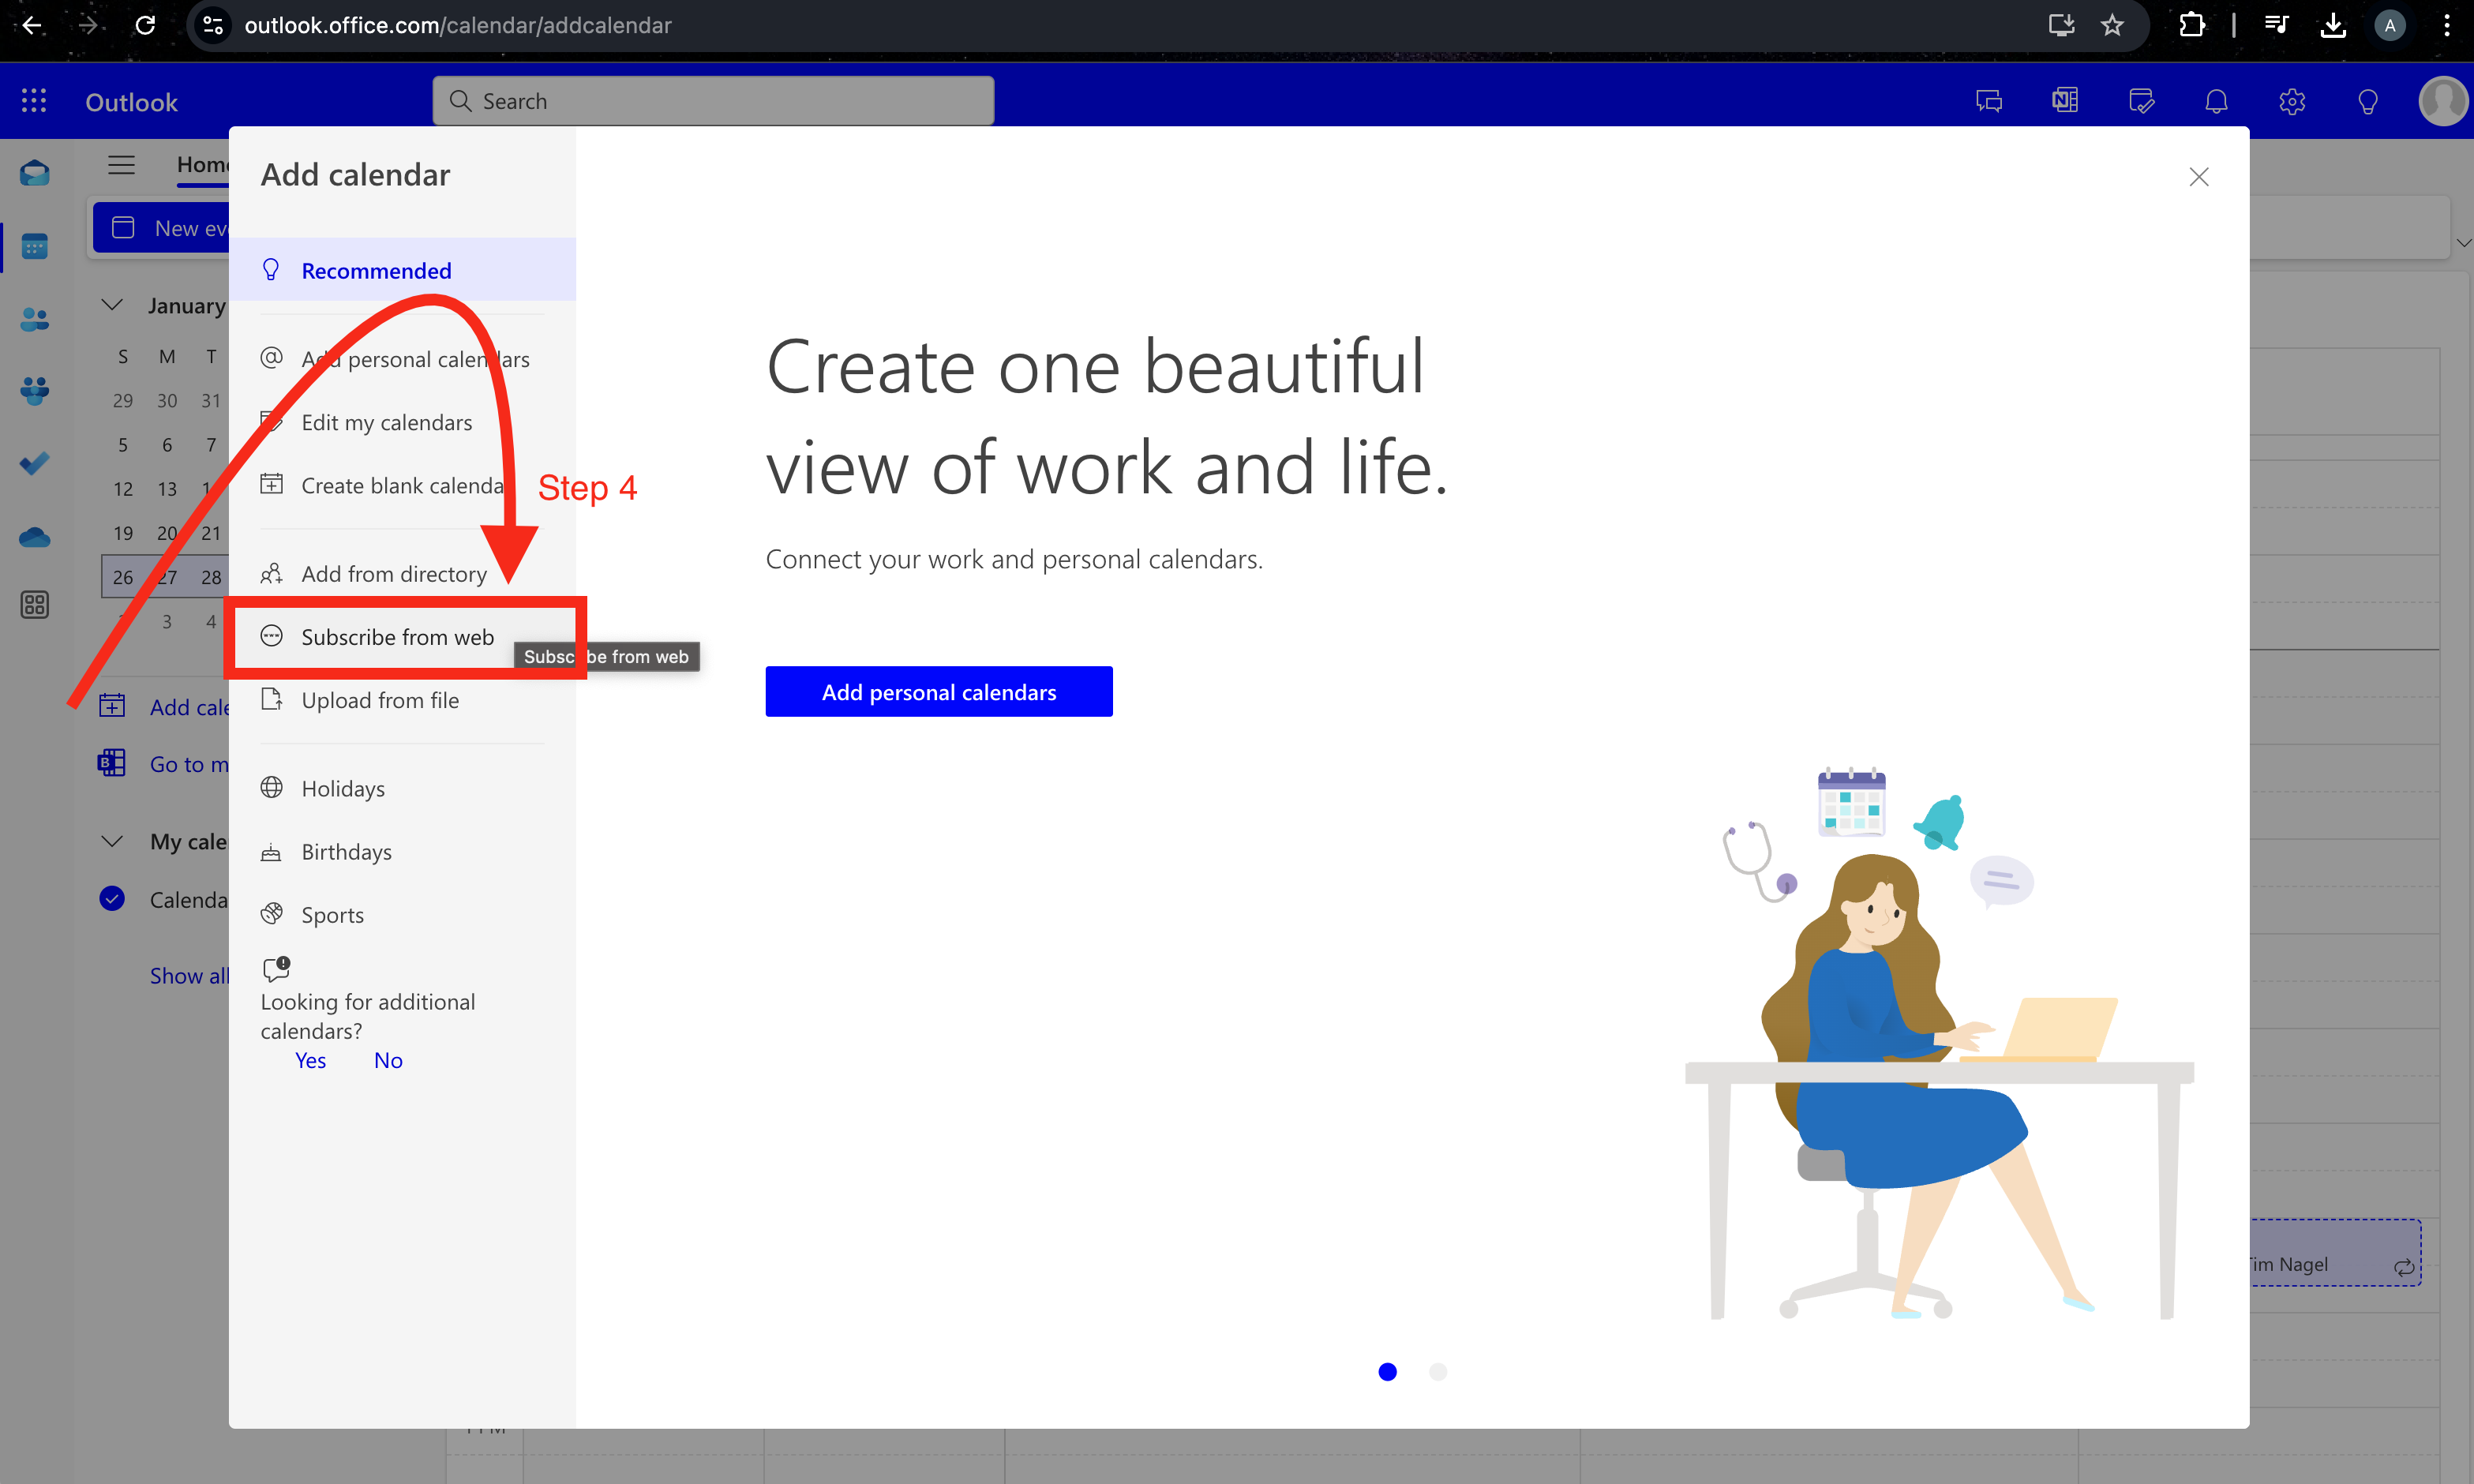
Task: Toggle the Calendar checkbox under My calendars
Action: (112, 899)
